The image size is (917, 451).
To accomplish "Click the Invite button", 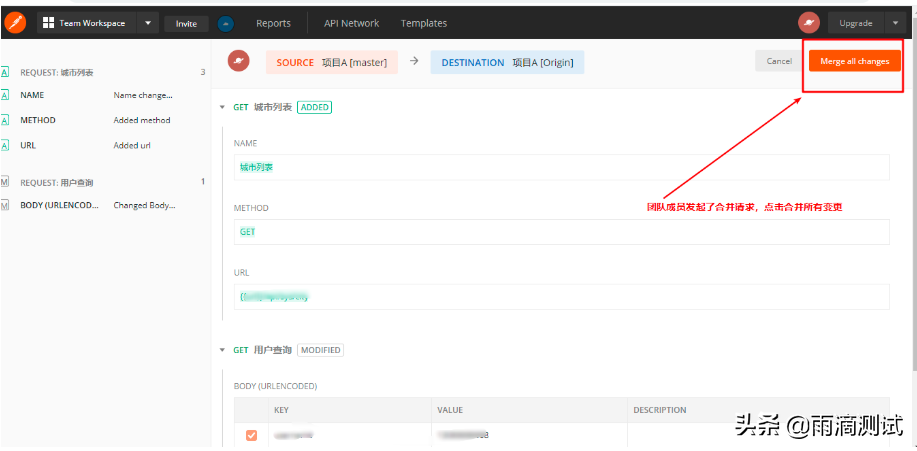I will click(x=186, y=23).
